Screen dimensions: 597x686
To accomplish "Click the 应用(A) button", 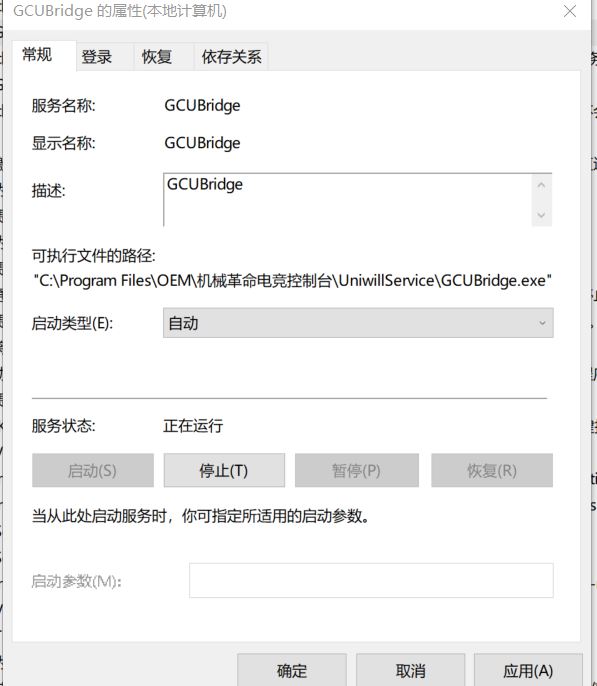I will [528, 670].
